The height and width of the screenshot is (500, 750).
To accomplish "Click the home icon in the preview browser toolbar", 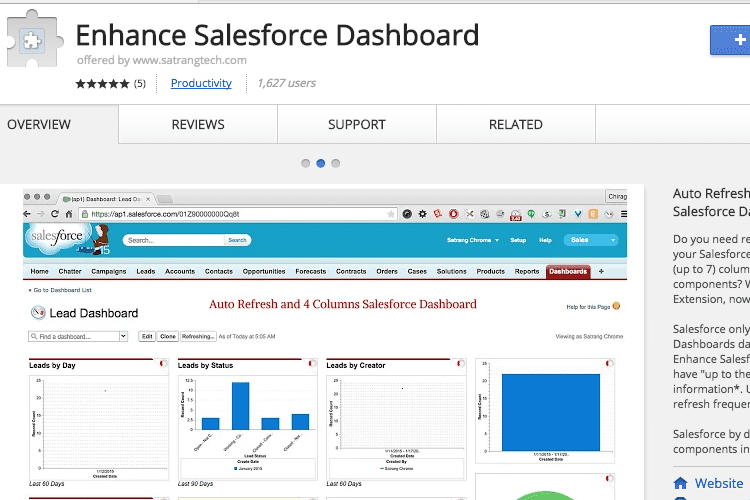I will (69, 214).
